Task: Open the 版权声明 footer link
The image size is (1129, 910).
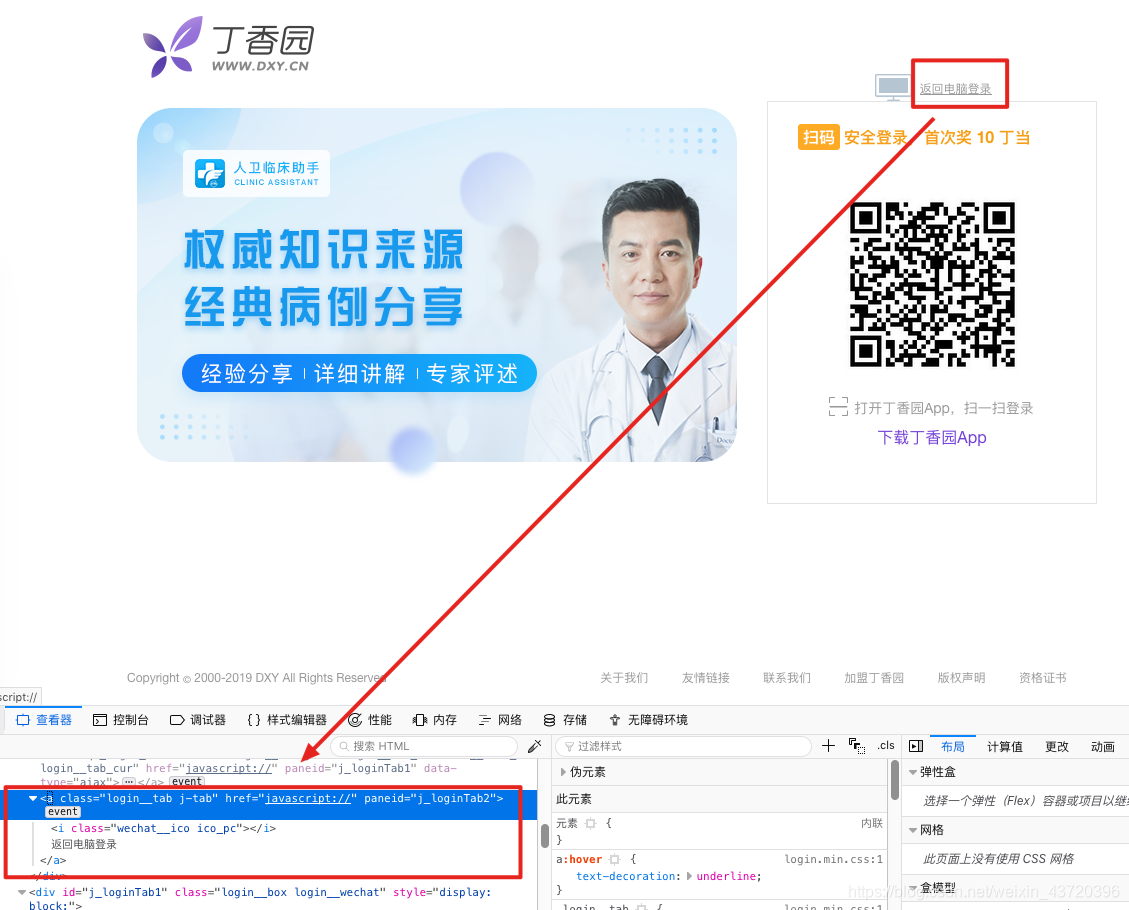Action: coord(961,677)
